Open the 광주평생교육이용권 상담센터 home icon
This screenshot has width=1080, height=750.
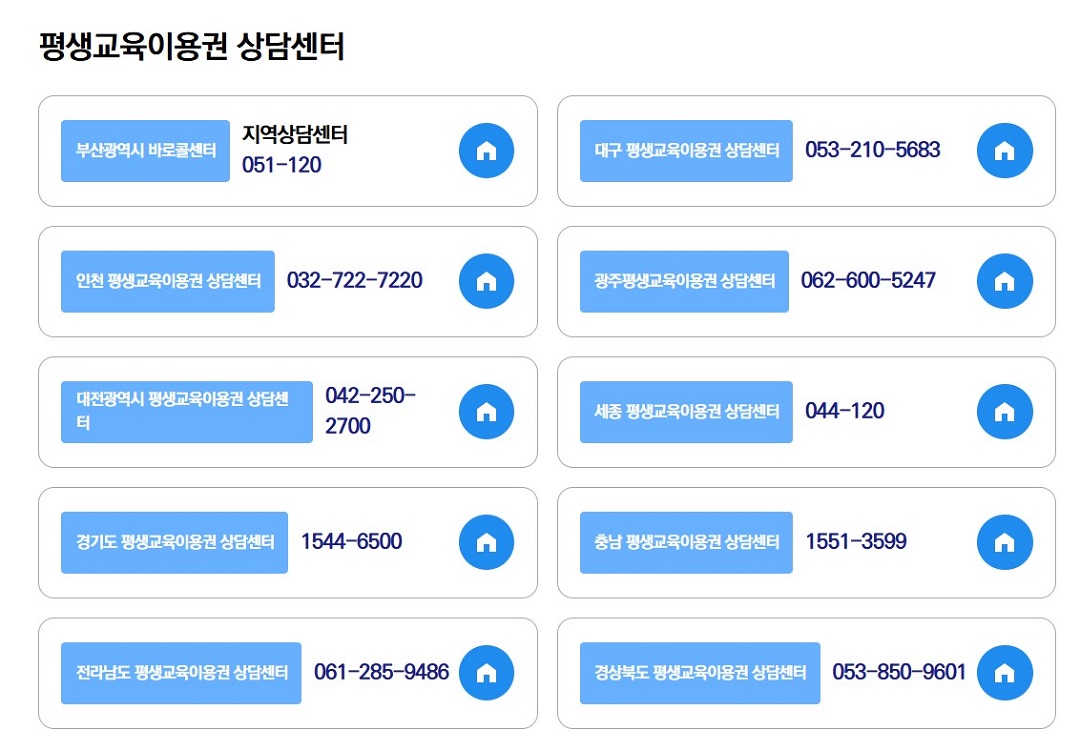pos(1005,281)
